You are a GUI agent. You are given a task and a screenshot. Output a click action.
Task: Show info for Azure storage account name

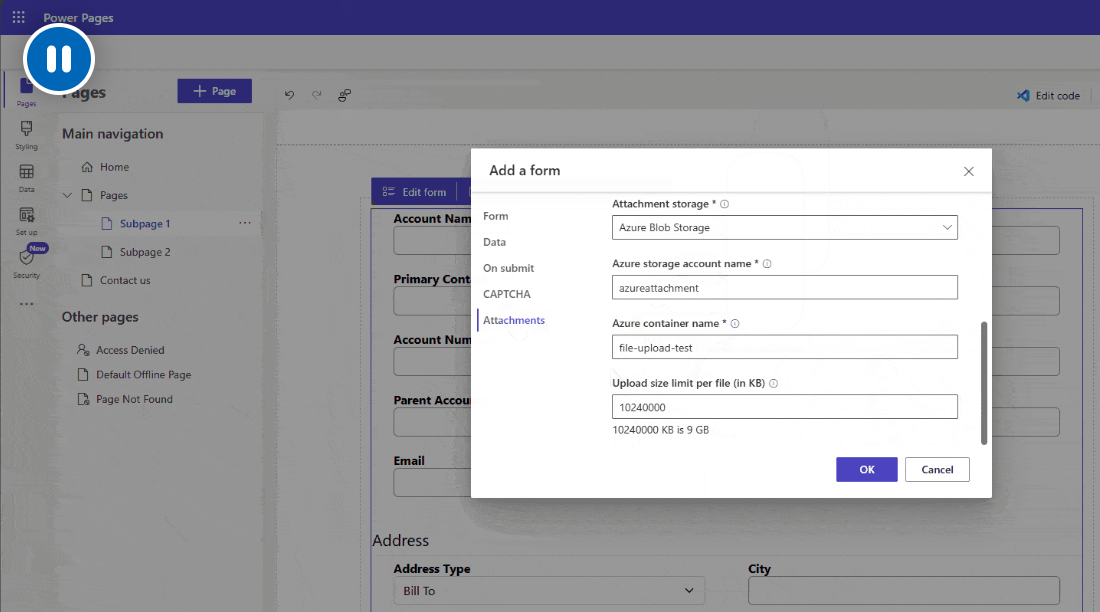(x=767, y=264)
